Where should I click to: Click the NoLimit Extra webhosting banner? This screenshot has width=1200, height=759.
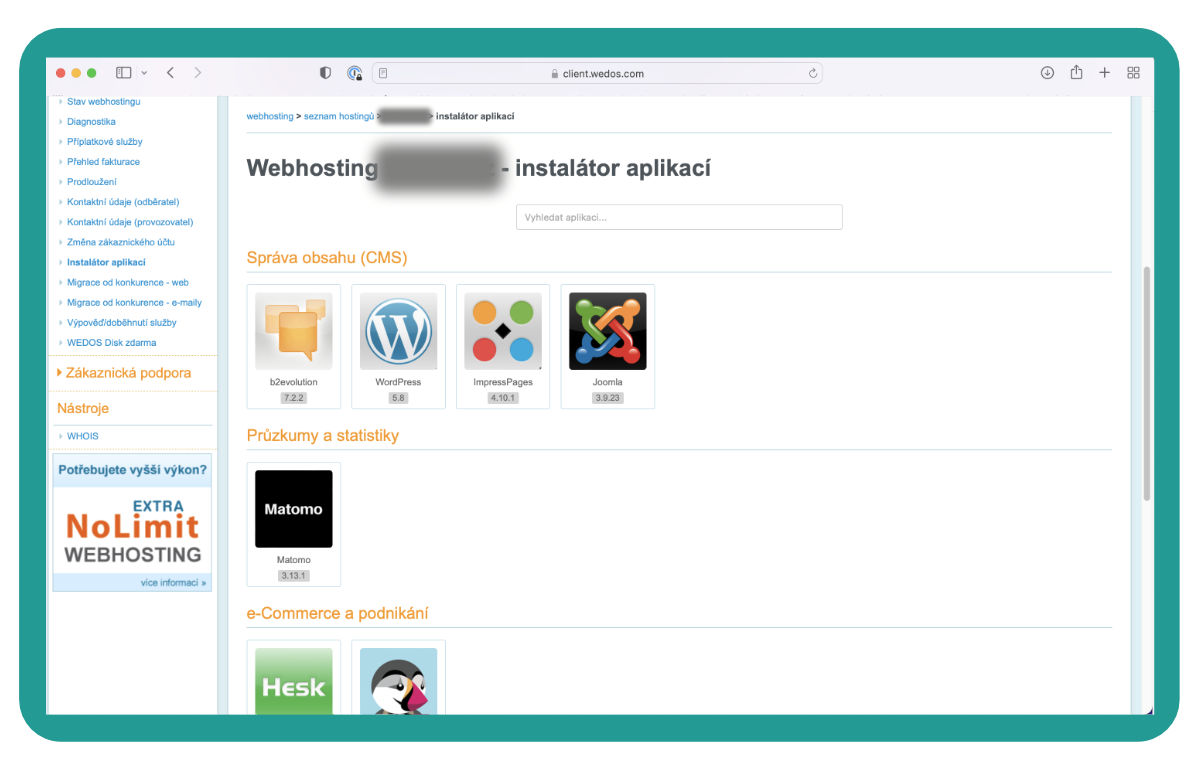click(x=132, y=530)
